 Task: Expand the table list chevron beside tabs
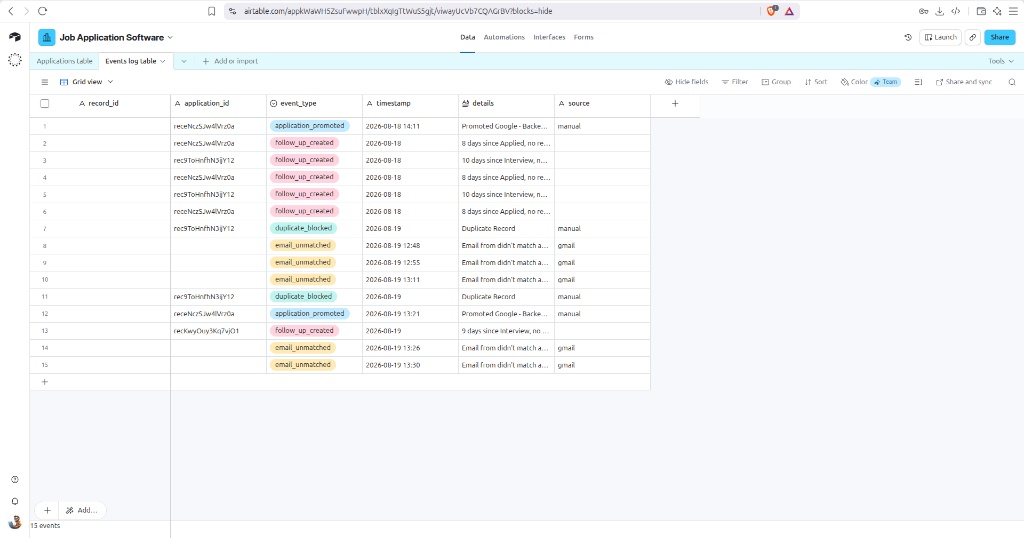[184, 61]
